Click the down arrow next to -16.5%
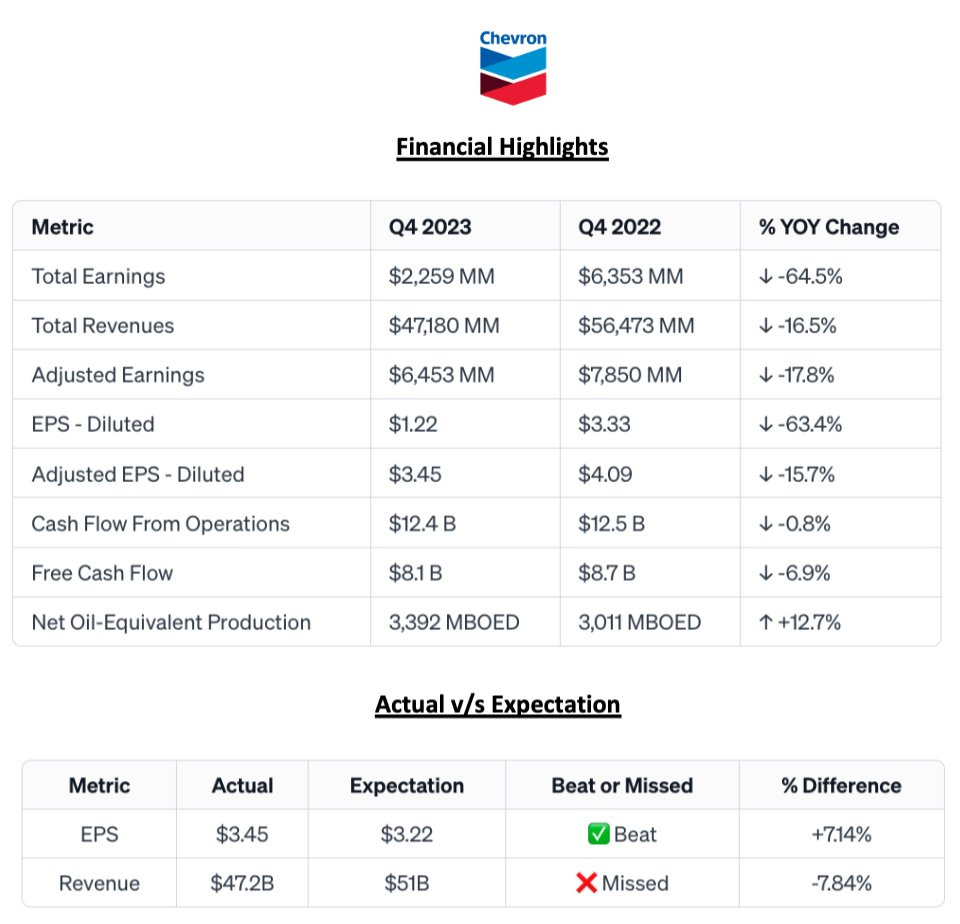The width and height of the screenshot is (960, 924). click(765, 326)
